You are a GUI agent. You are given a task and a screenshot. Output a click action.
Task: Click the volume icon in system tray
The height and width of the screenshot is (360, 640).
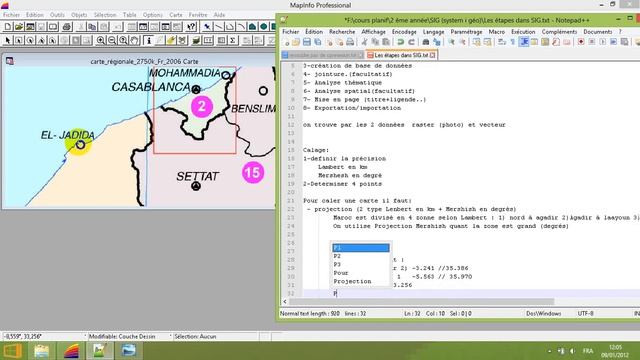(572, 351)
